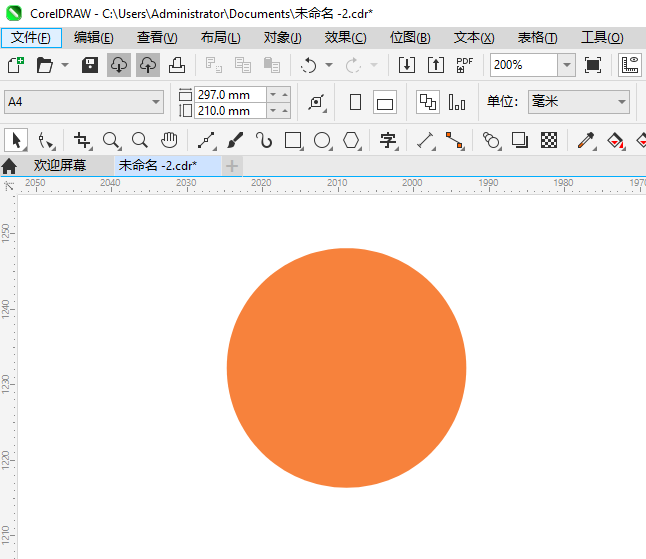
Task: Click the Save floppy disk icon
Action: point(90,65)
